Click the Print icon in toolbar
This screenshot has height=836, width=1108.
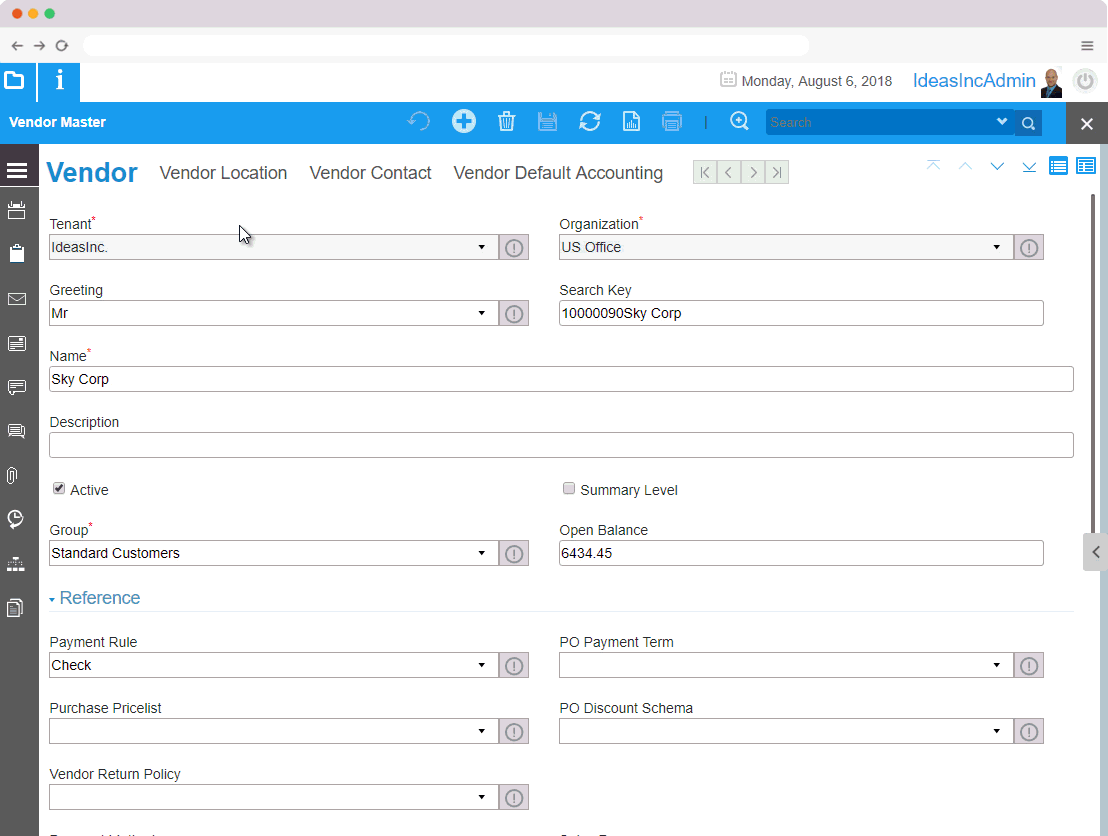672,122
